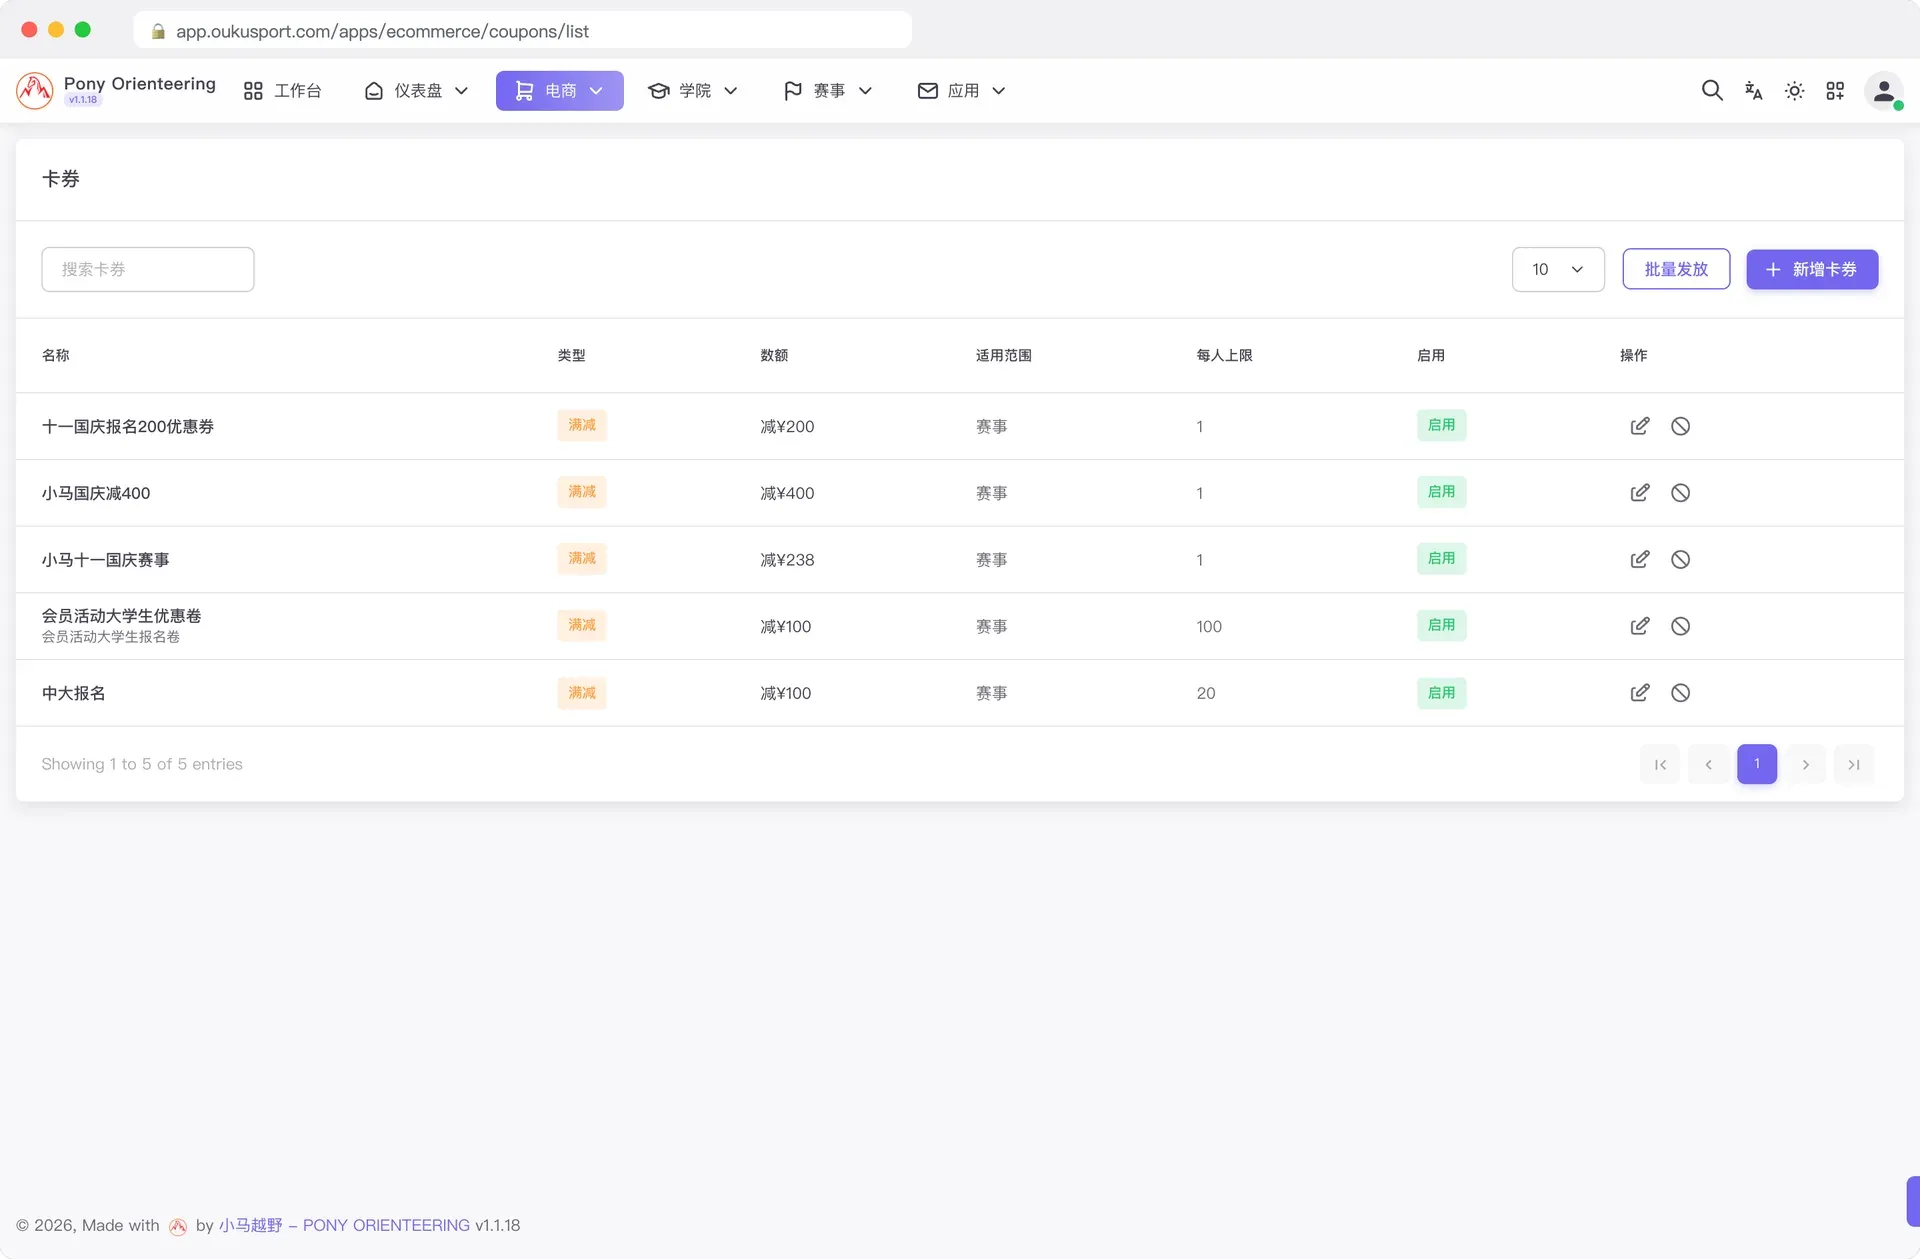Edit the 中大报名 coupon row

click(1640, 693)
